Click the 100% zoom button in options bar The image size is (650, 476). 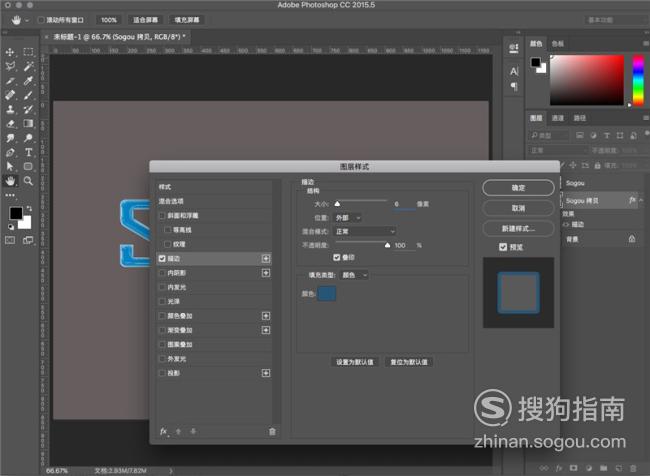109,20
